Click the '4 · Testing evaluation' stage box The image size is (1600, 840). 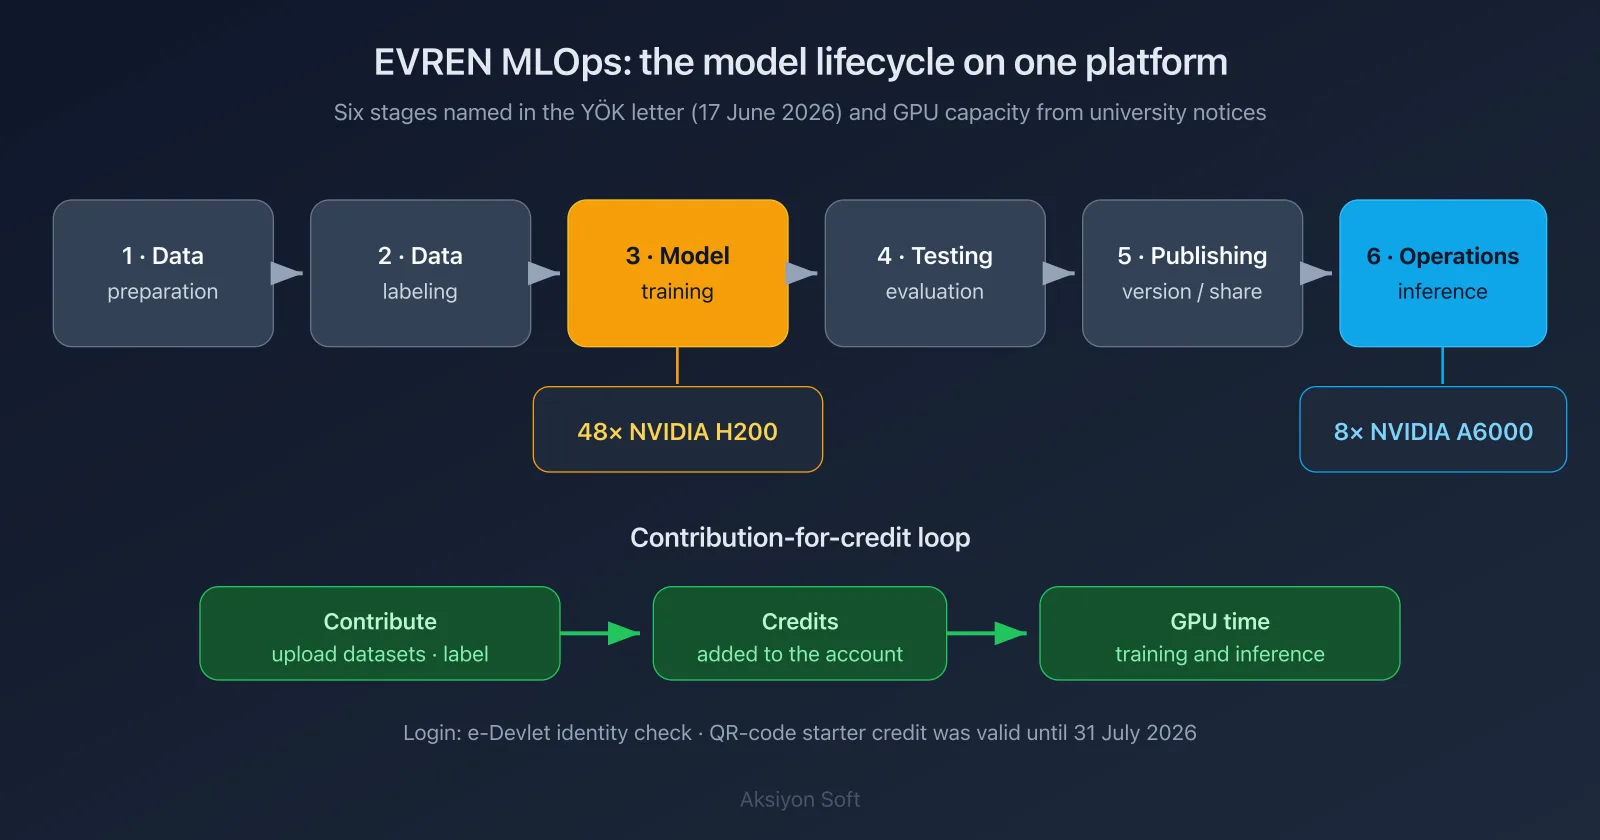935,273
